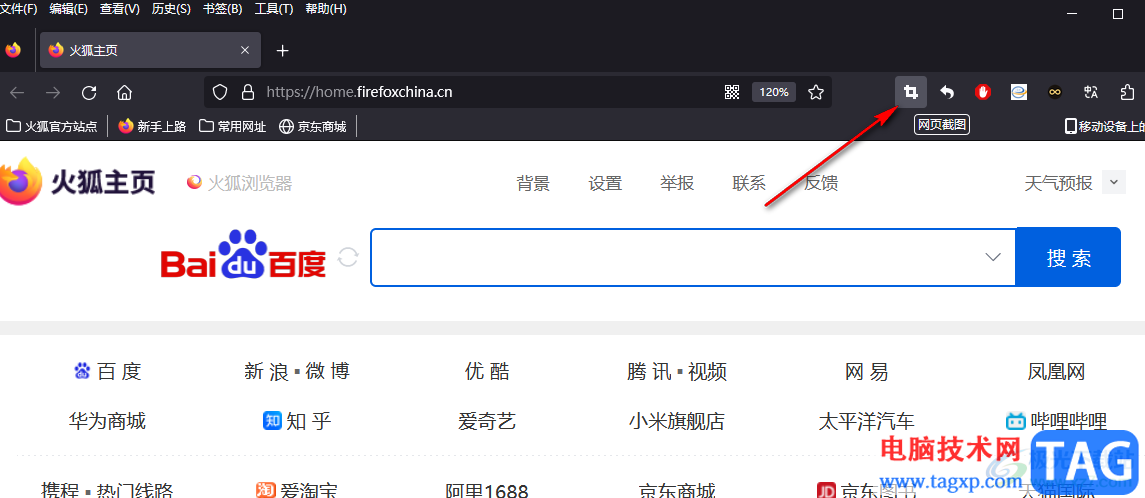The height and width of the screenshot is (498, 1145).
Task: Open the 网易 site link
Action: (x=867, y=372)
